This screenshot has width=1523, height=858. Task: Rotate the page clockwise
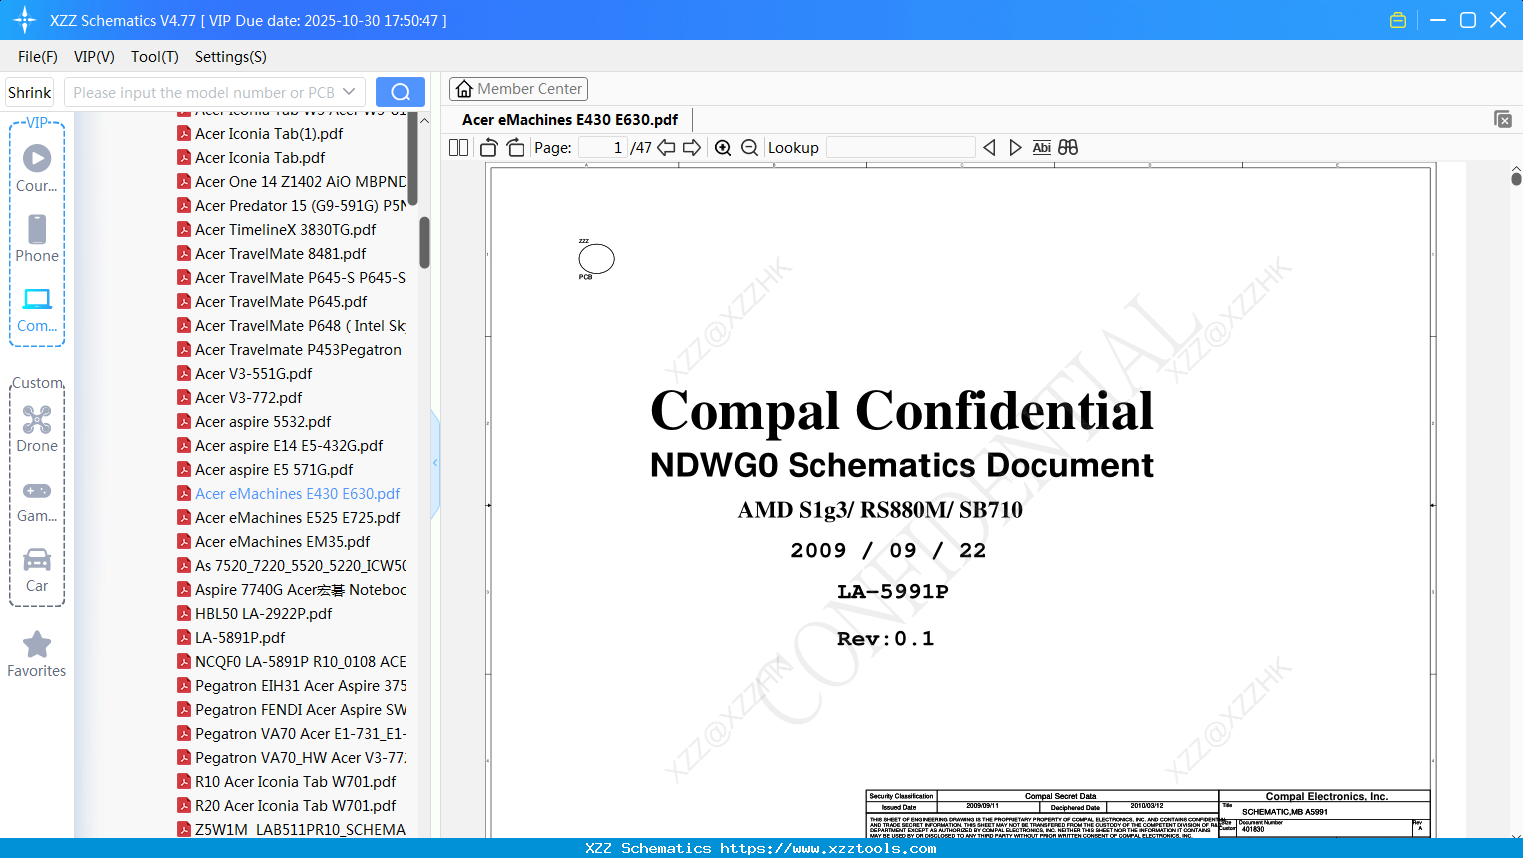[x=515, y=148]
